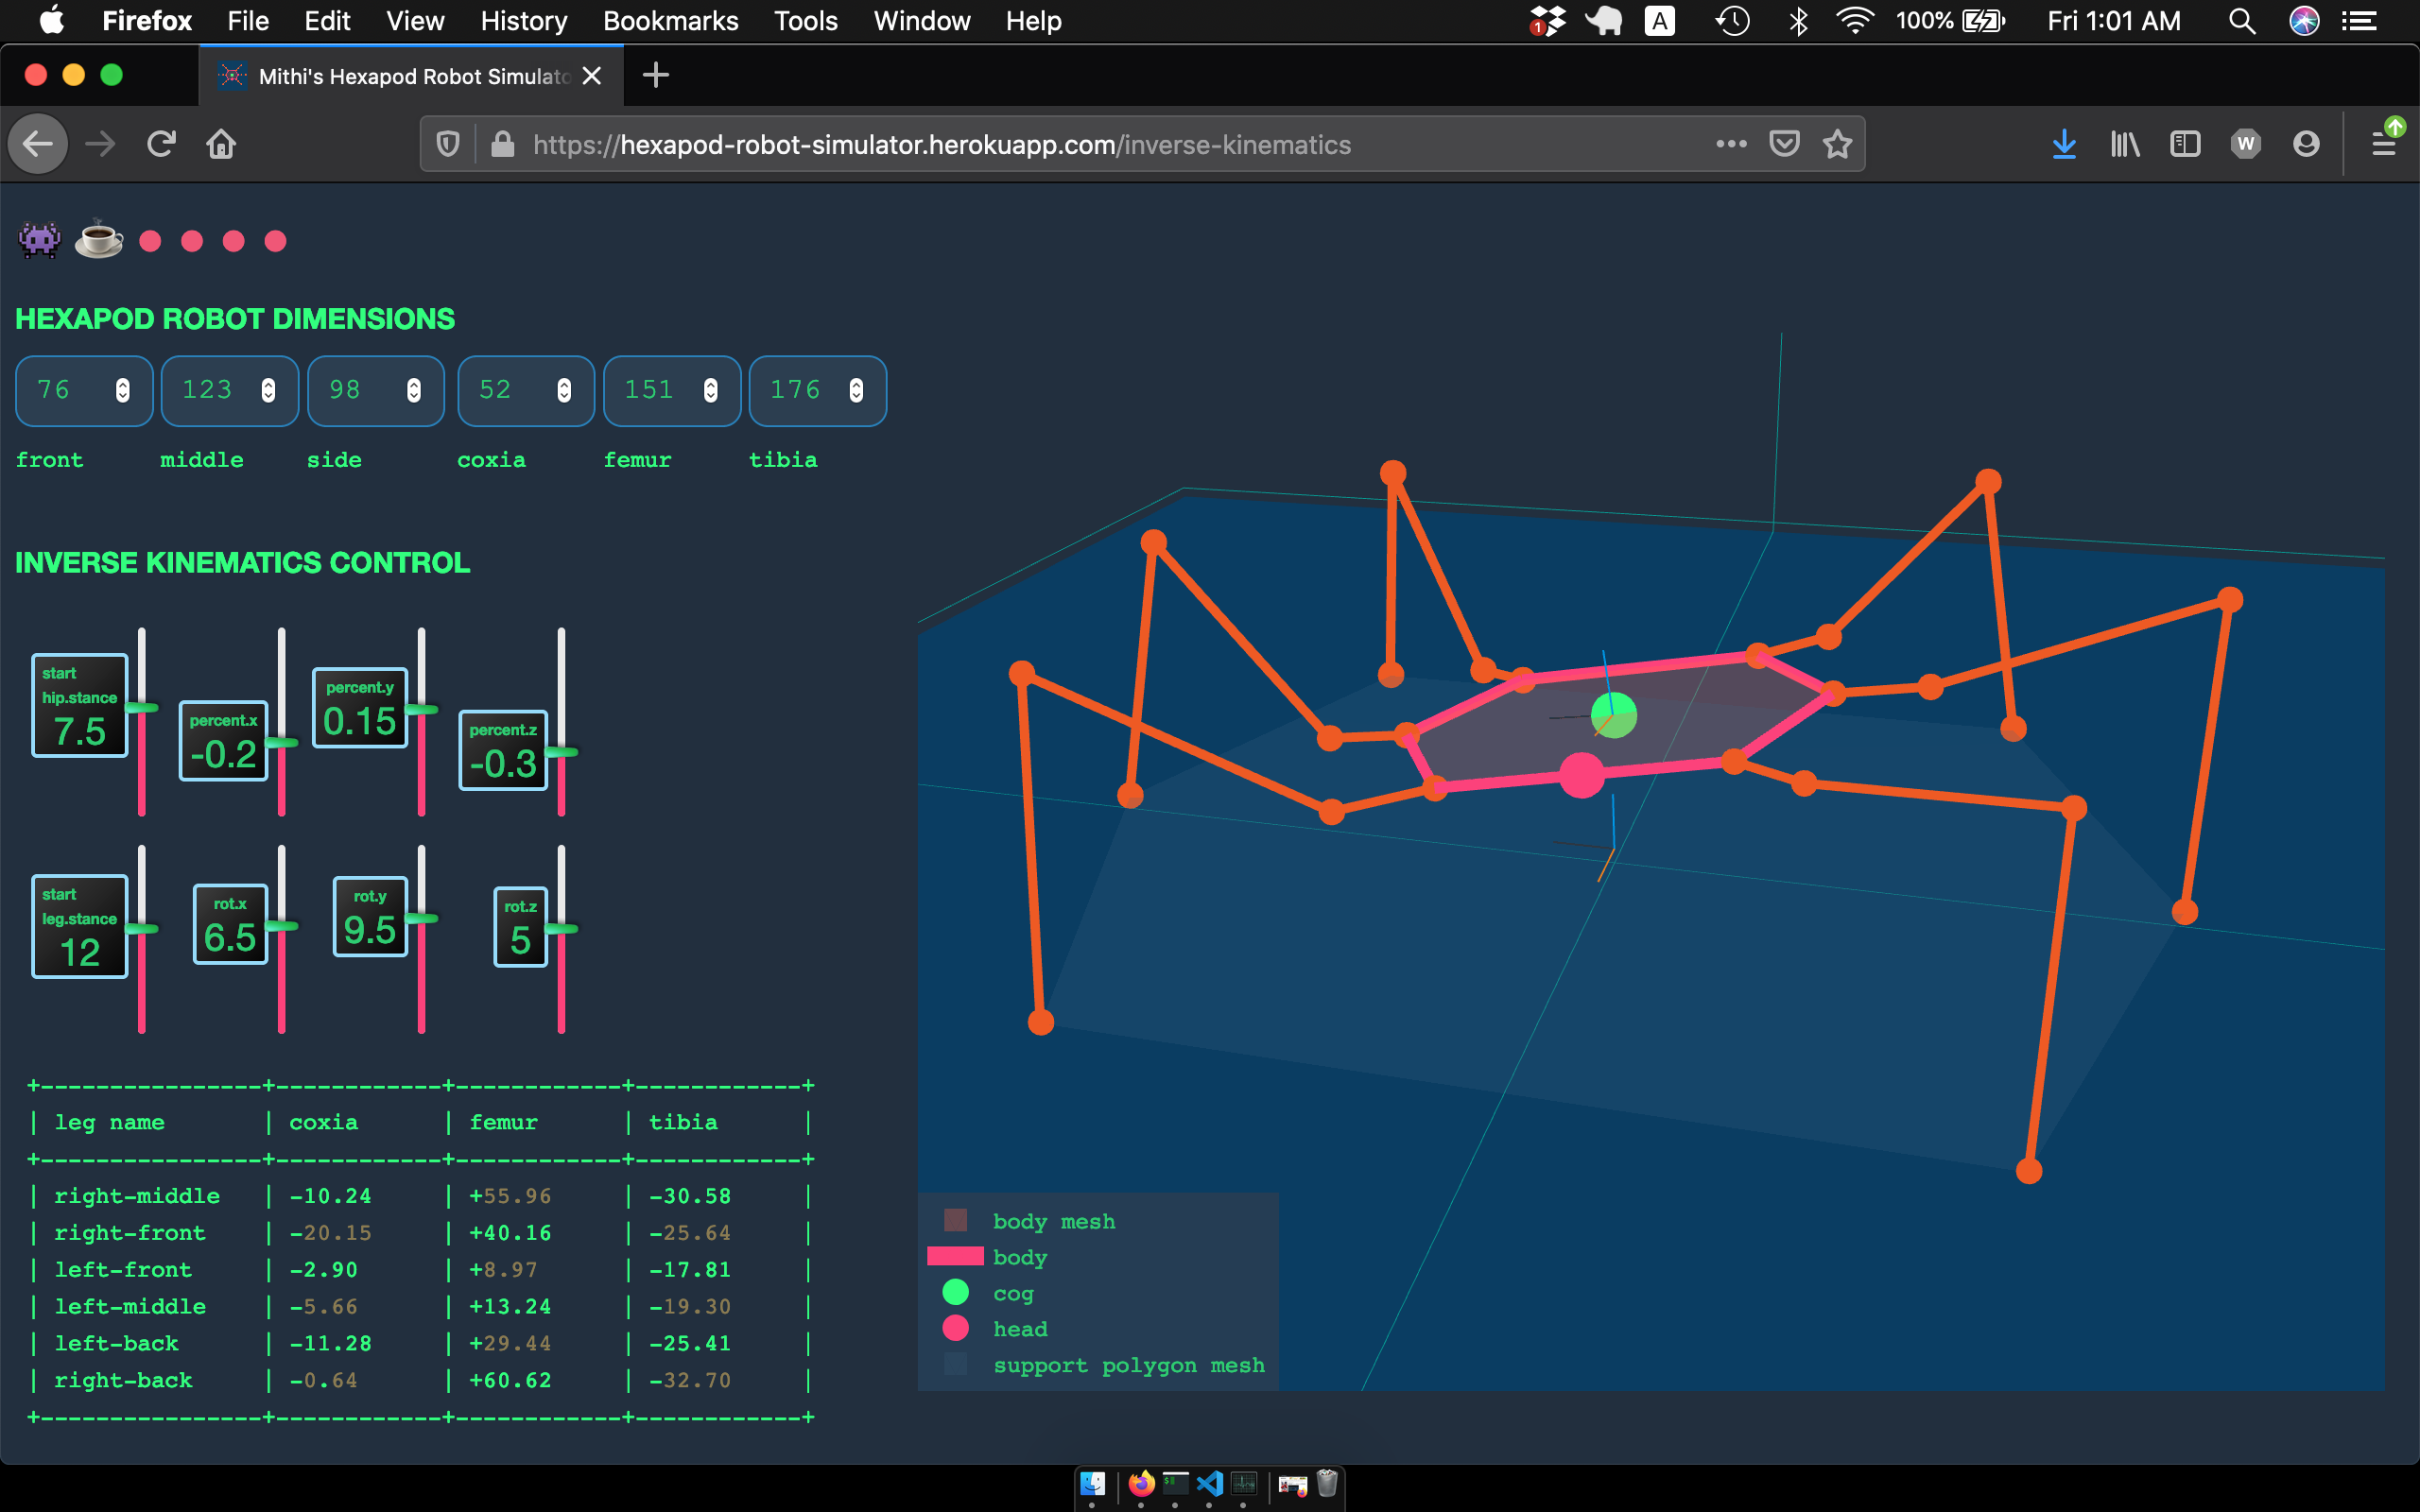Bookmark page with star icon
The image size is (2420, 1512).
(x=1837, y=145)
